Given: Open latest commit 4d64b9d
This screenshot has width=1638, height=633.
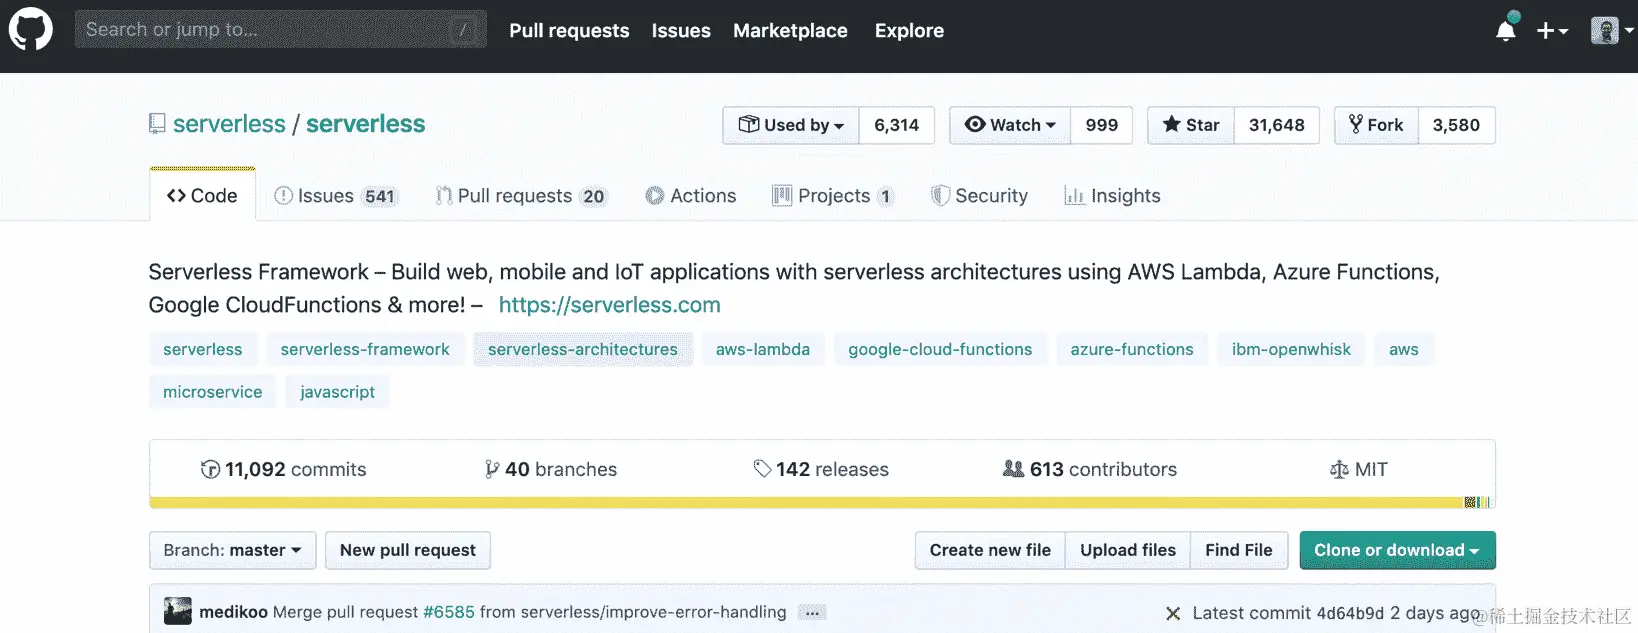Looking at the screenshot, I should [1350, 613].
